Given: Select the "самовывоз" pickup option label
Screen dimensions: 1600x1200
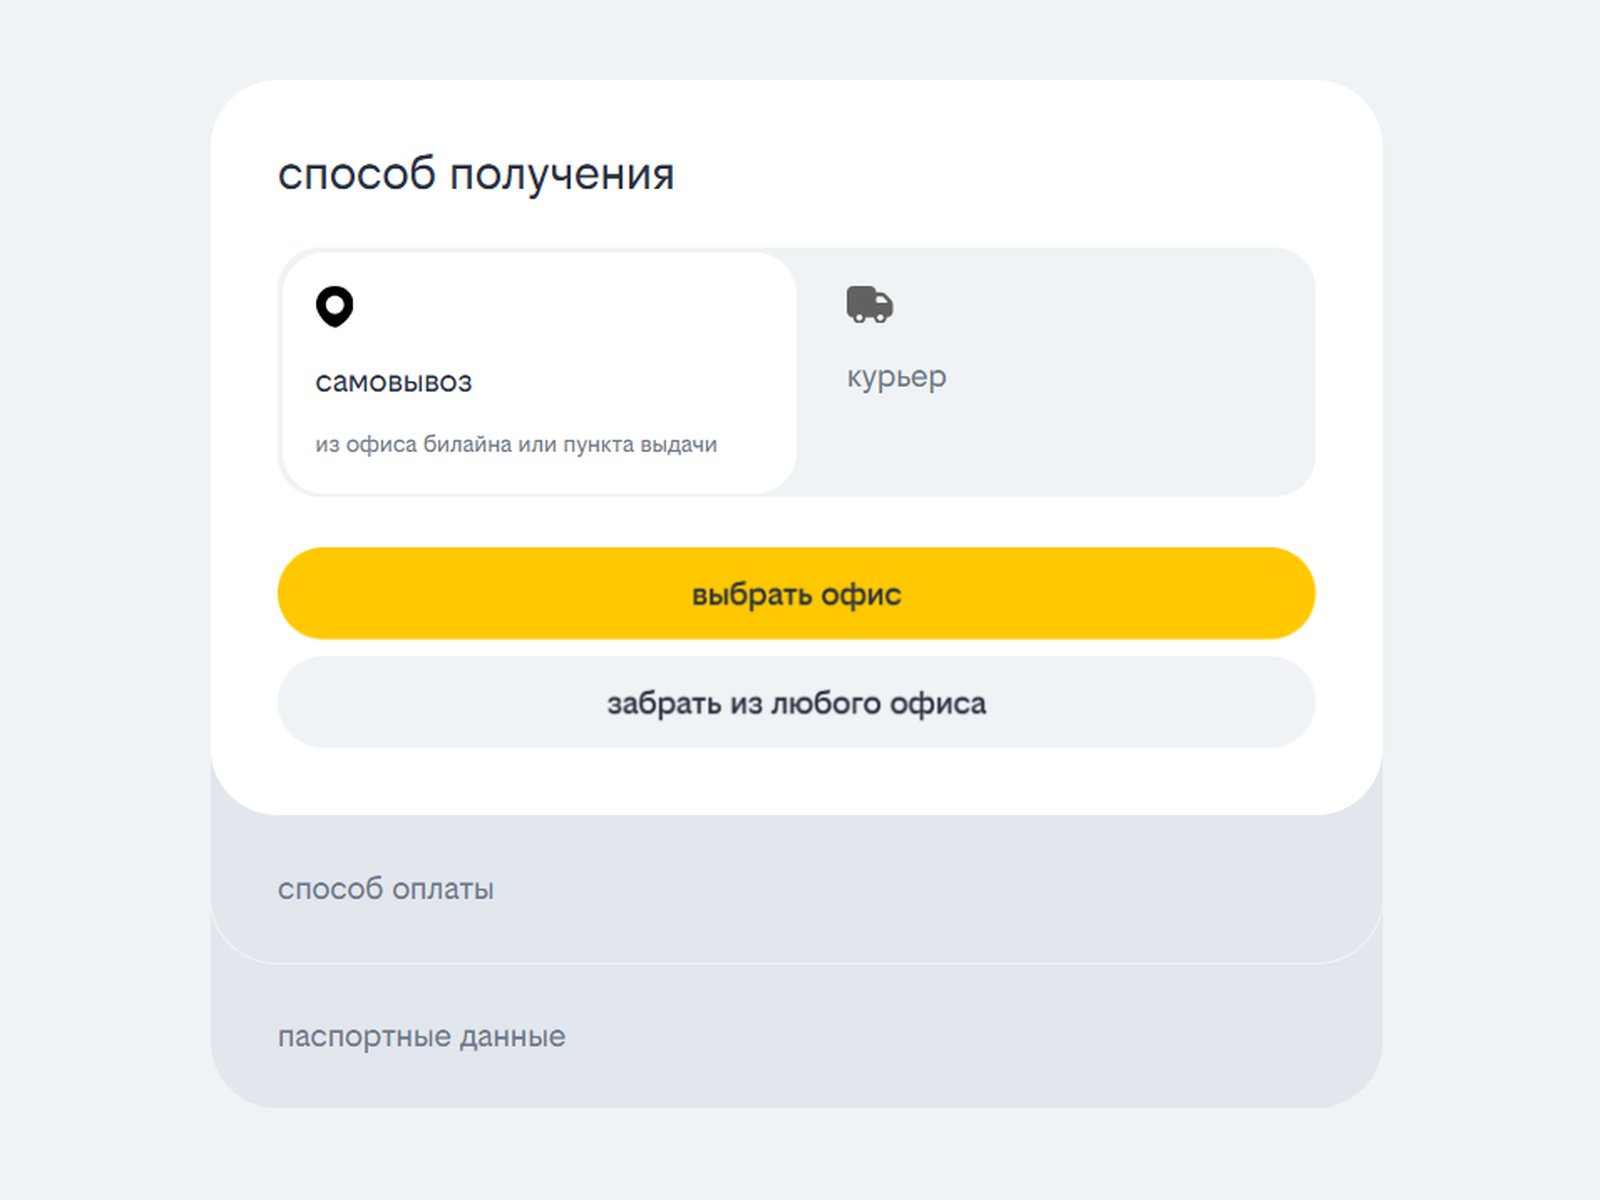Looking at the screenshot, I should 393,382.
